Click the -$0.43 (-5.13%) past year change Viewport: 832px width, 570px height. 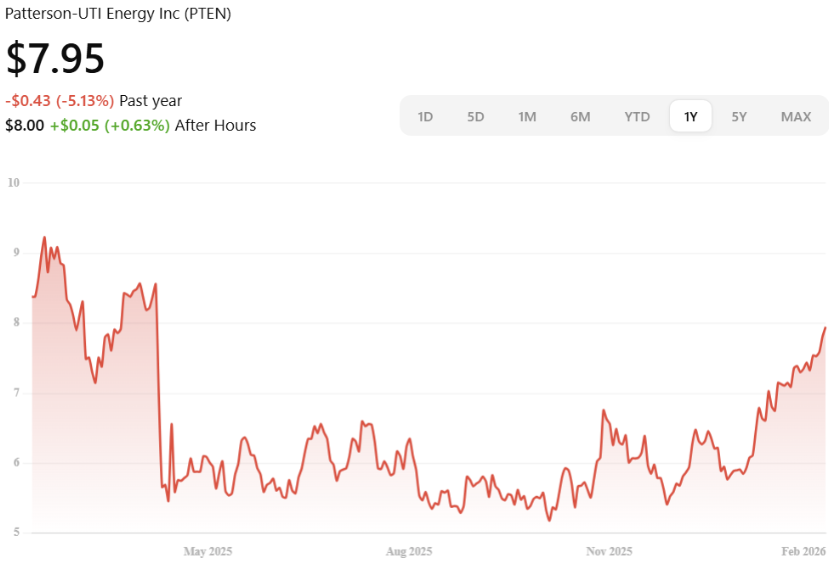tap(60, 100)
